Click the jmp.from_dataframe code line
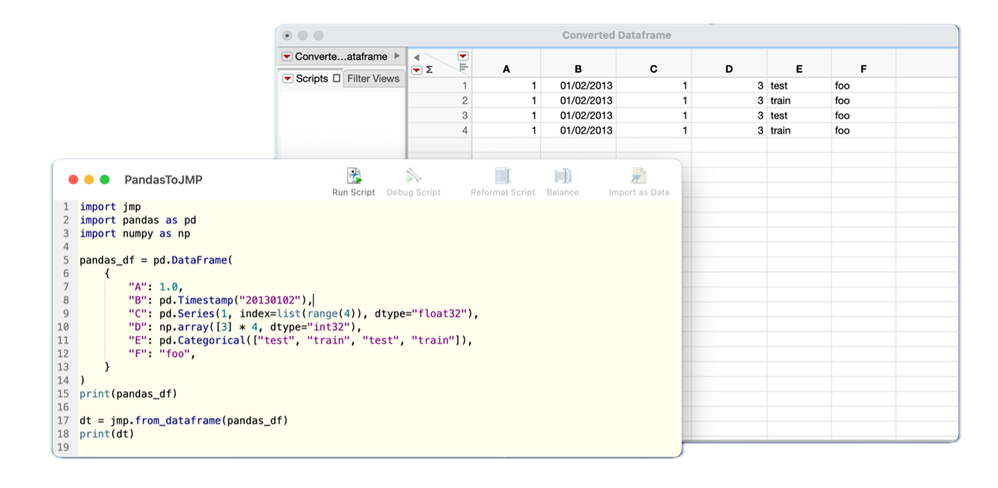998x488 pixels. [x=185, y=421]
